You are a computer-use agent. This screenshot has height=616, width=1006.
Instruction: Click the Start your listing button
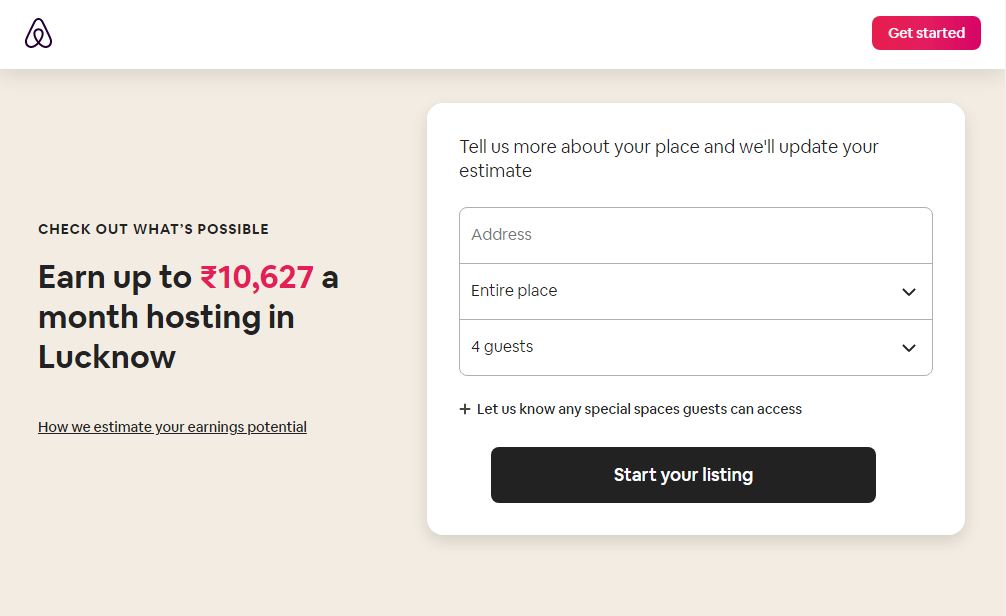pyautogui.click(x=683, y=475)
